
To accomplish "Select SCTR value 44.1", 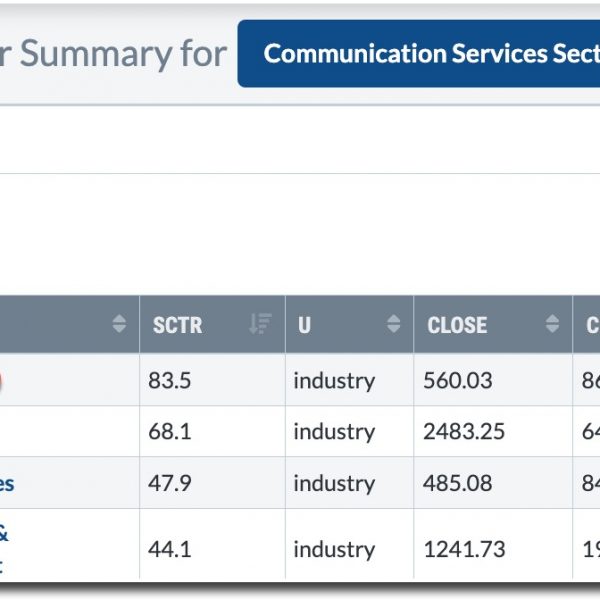I will pos(170,549).
